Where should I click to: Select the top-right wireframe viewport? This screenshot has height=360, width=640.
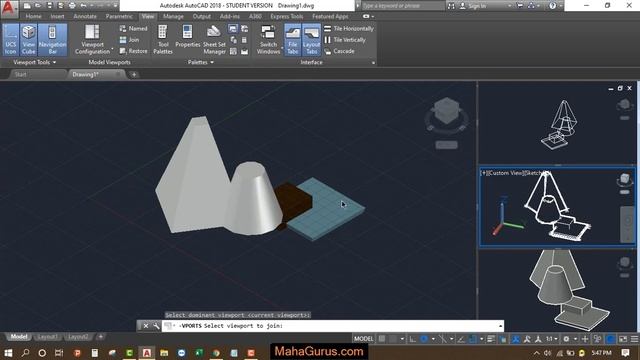tap(557, 122)
